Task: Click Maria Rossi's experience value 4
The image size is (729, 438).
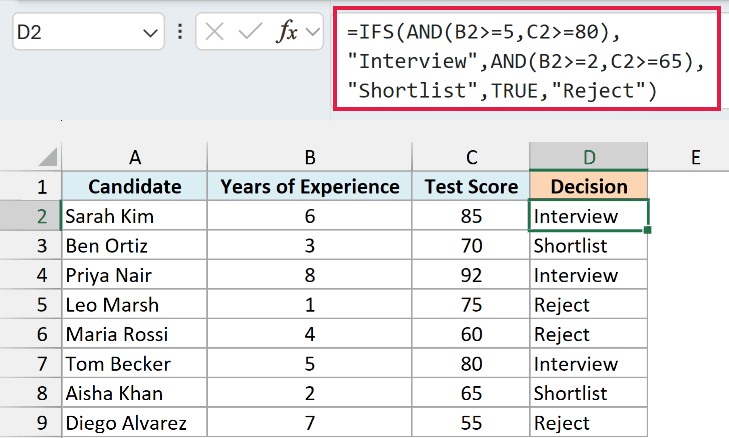Action: (310, 334)
